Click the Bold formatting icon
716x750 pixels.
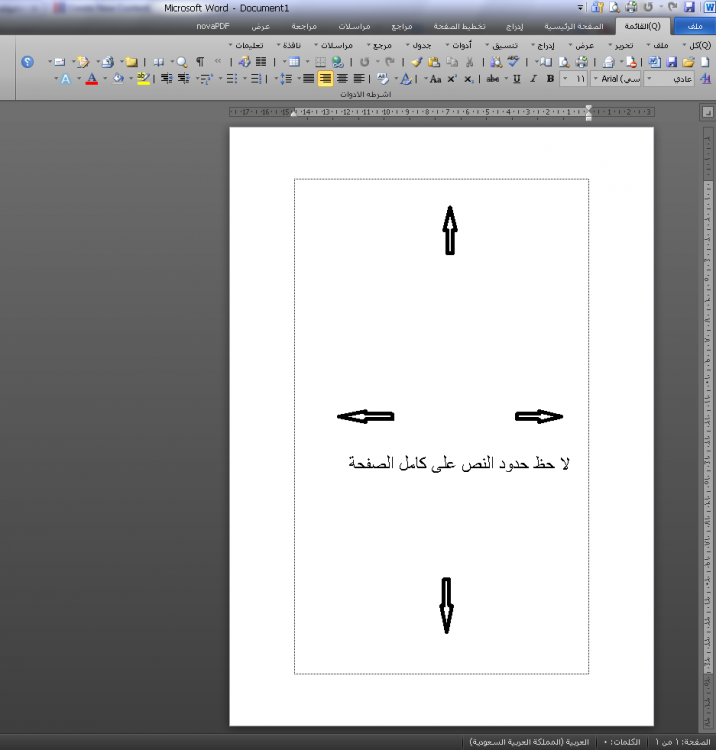[x=549, y=78]
